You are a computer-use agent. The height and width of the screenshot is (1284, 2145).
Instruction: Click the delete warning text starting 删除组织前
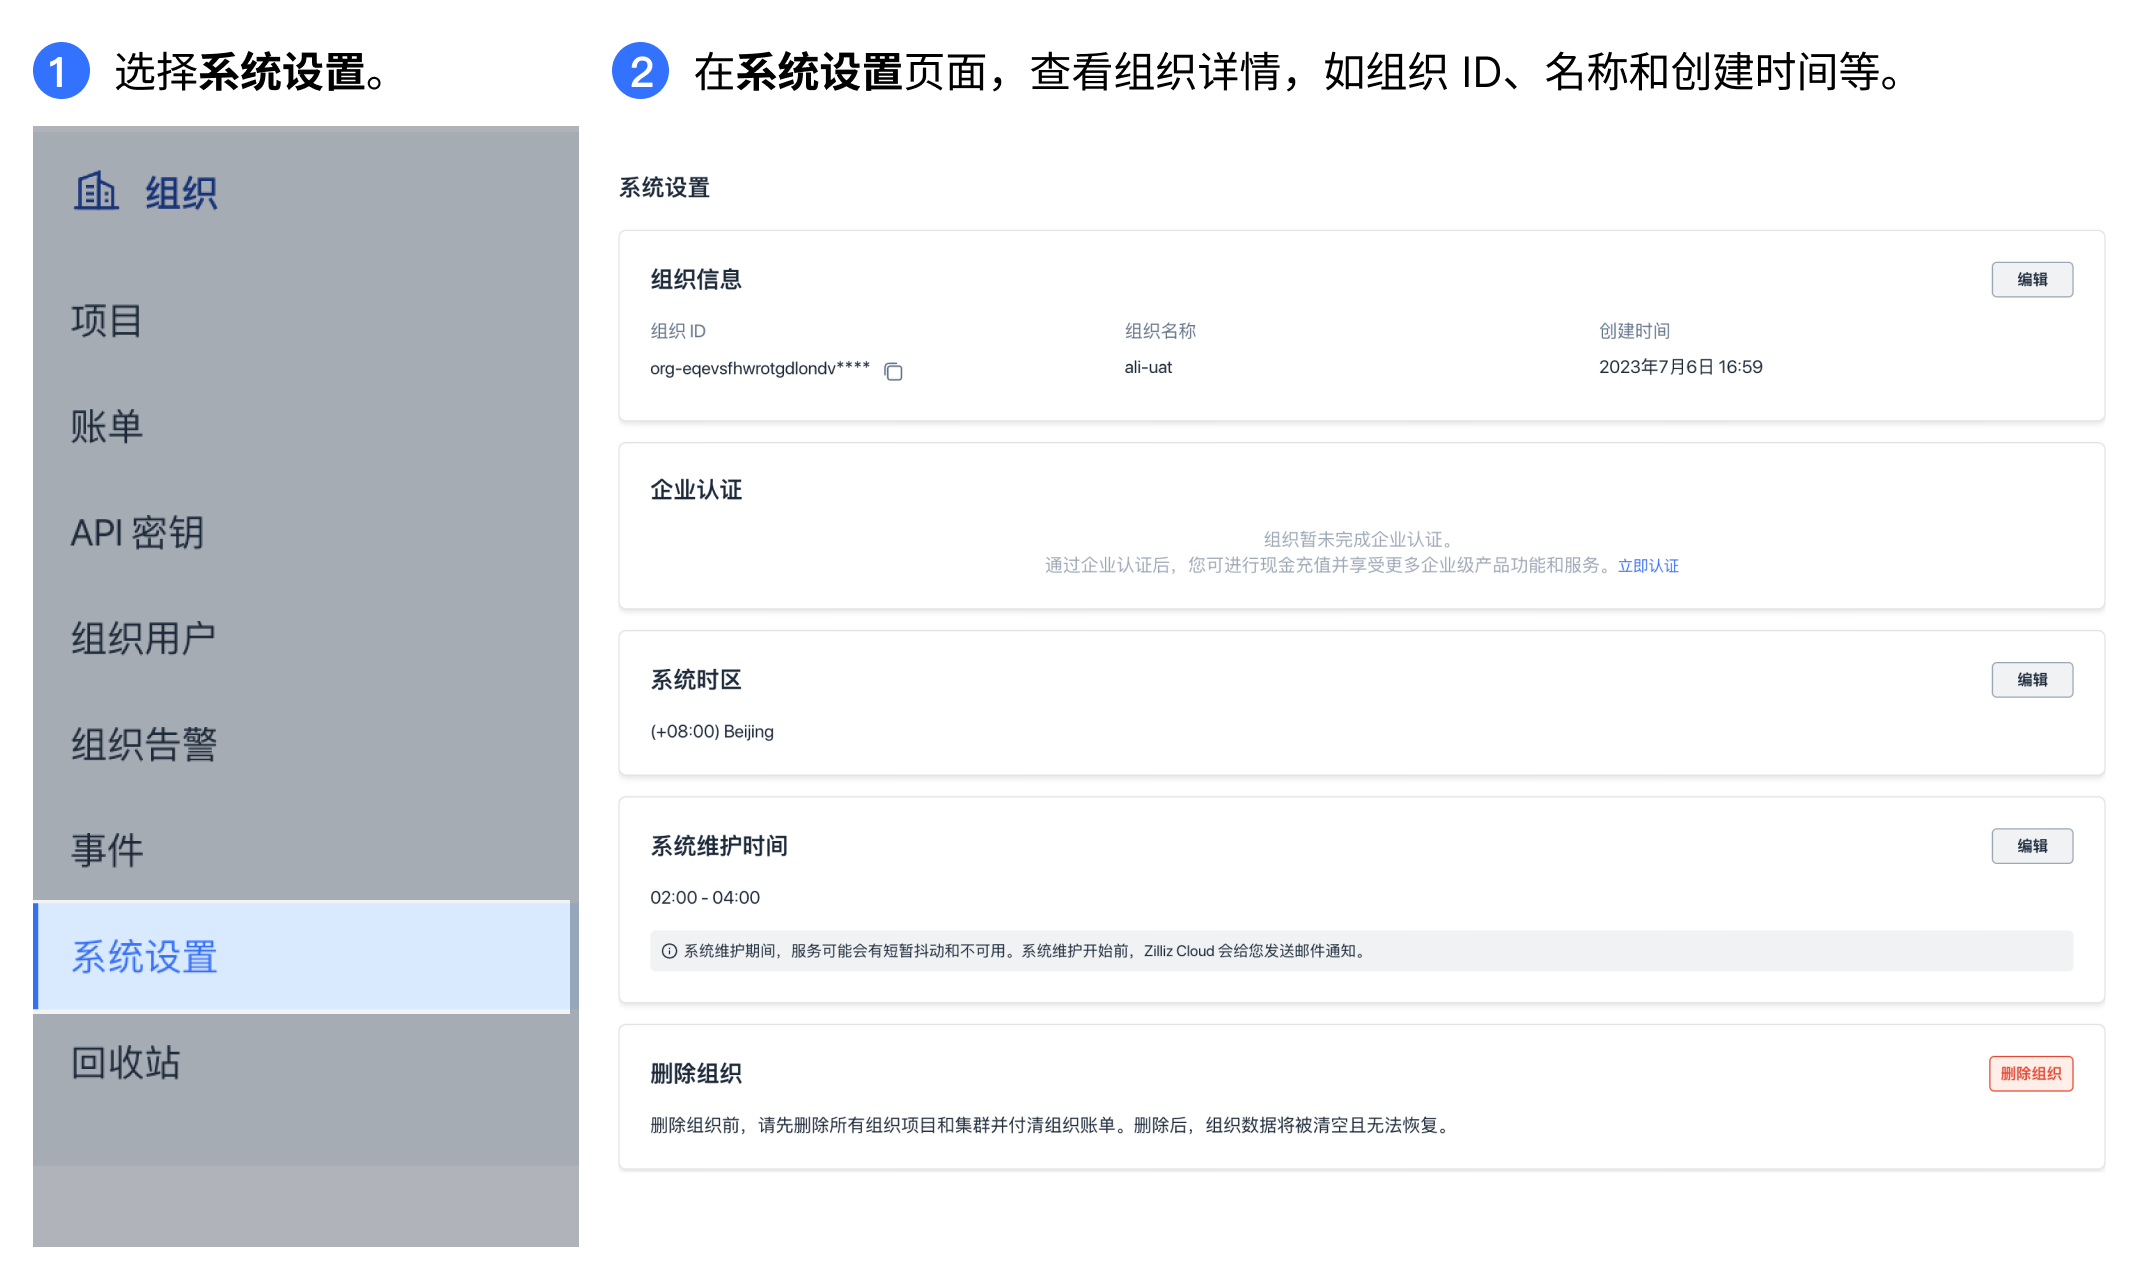click(1053, 1126)
